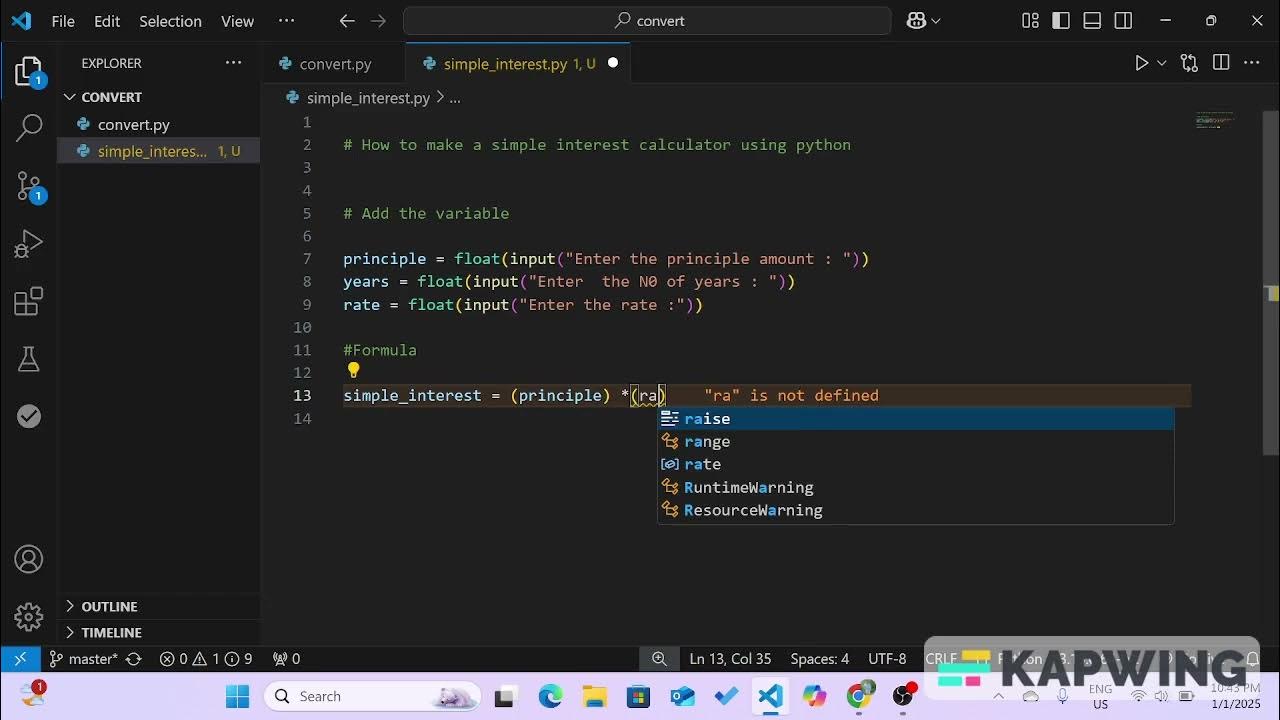Click Ln 13, Col 35 indicator

click(x=730, y=659)
